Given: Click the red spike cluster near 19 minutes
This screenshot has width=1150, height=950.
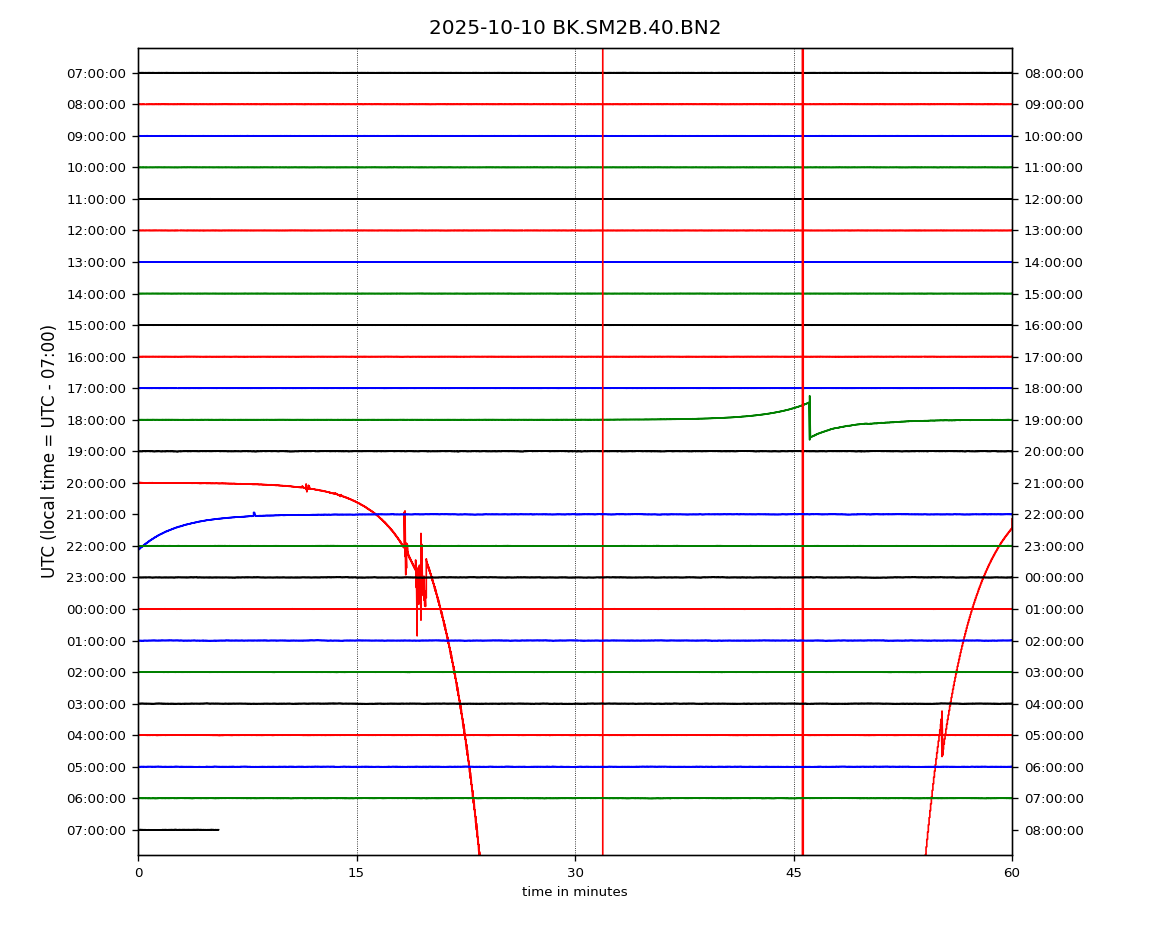Looking at the screenshot, I should 420,585.
